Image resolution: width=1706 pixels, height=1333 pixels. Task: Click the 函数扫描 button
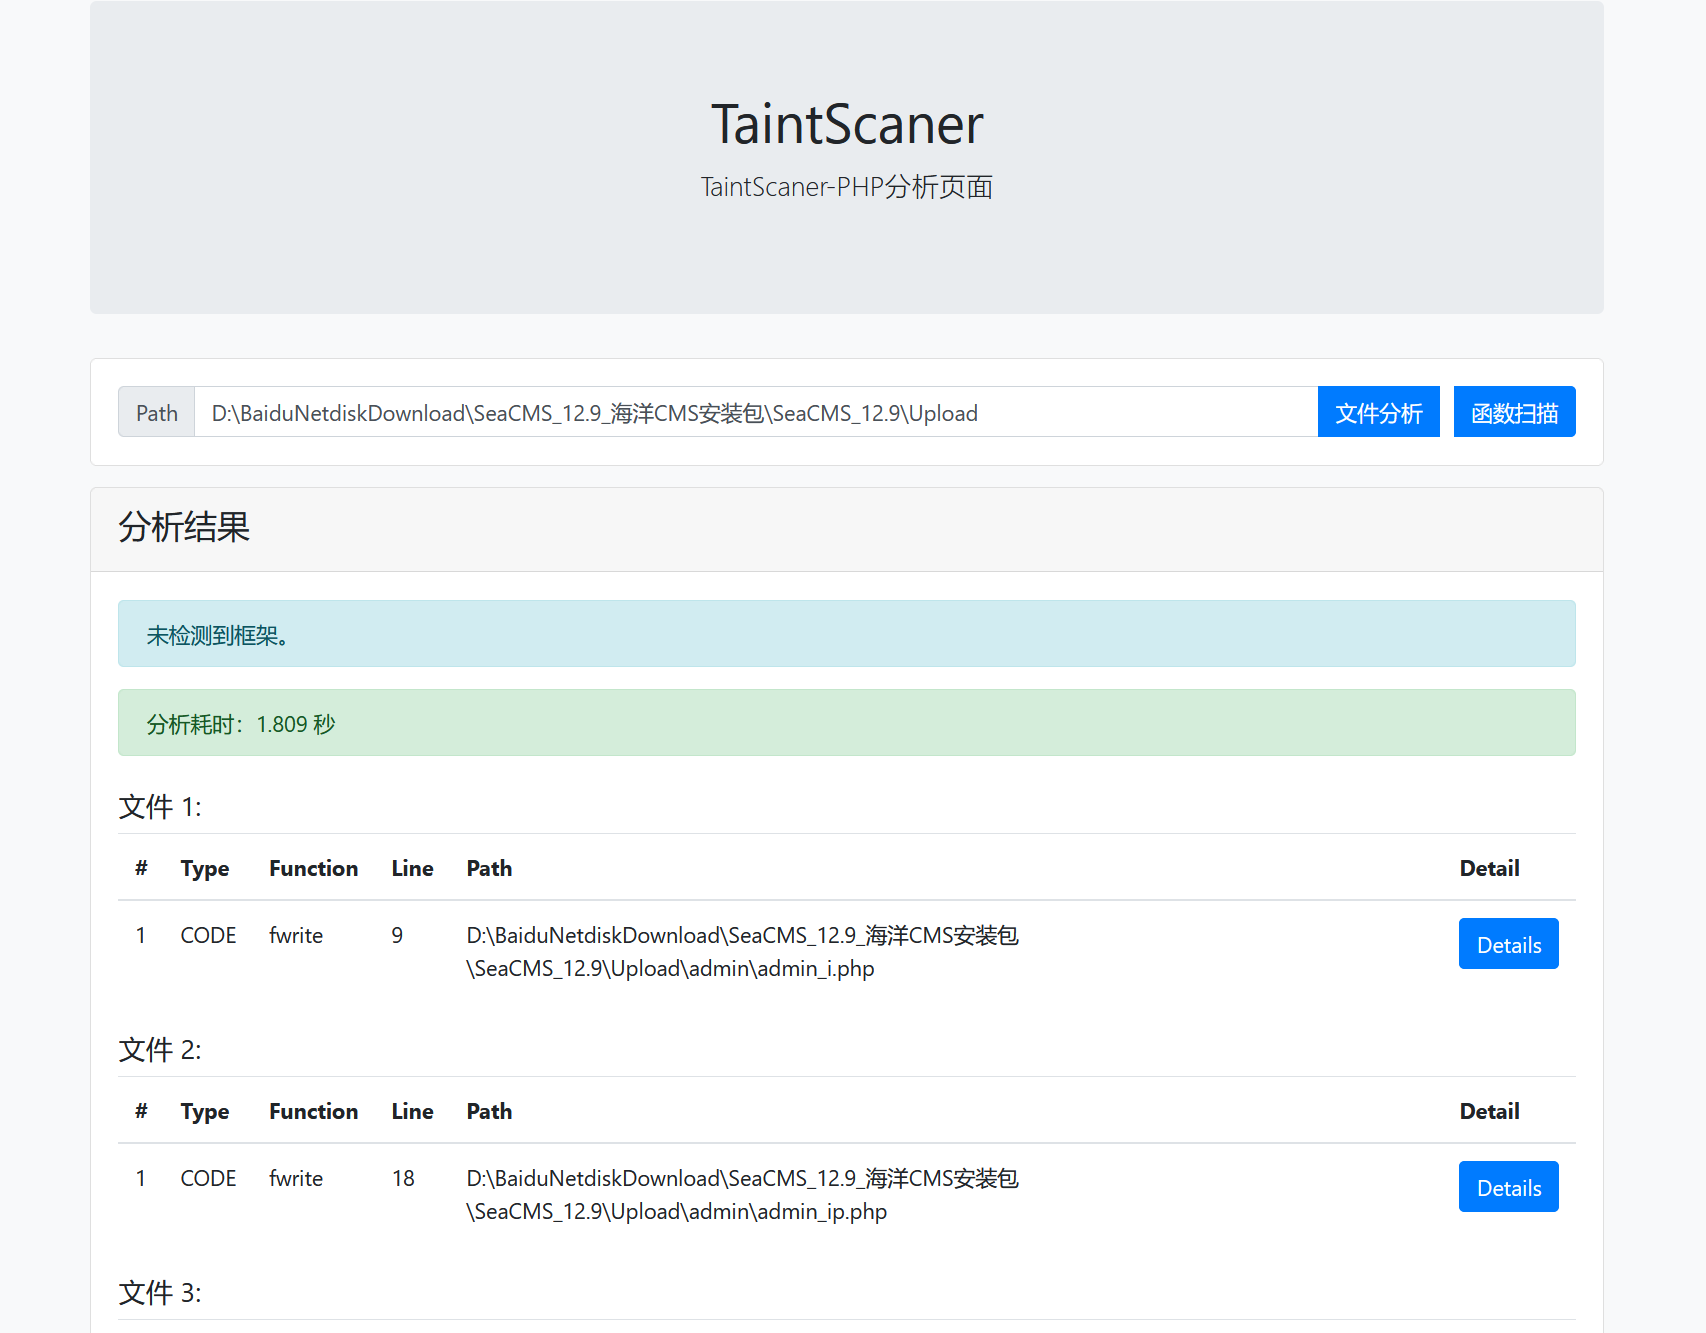pyautogui.click(x=1514, y=412)
